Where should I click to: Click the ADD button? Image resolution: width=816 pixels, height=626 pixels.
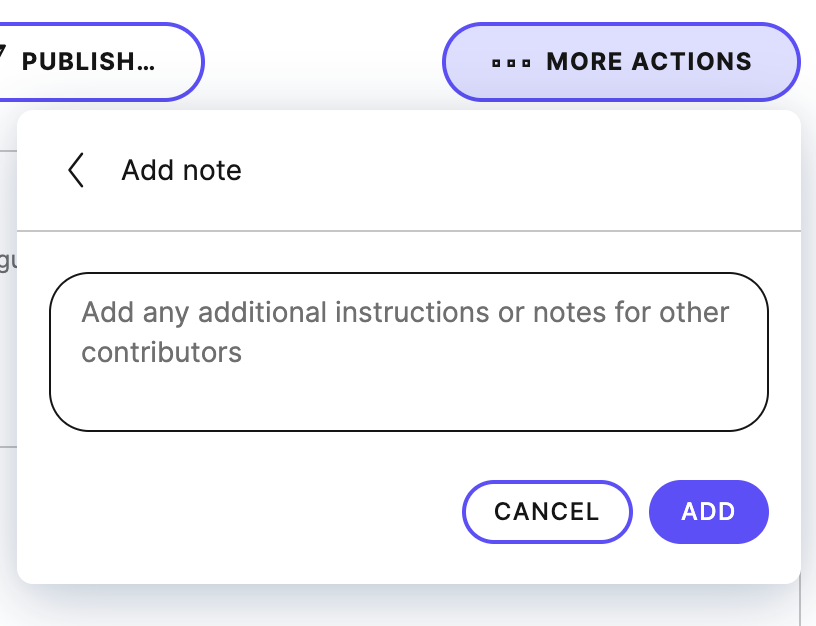[709, 511]
